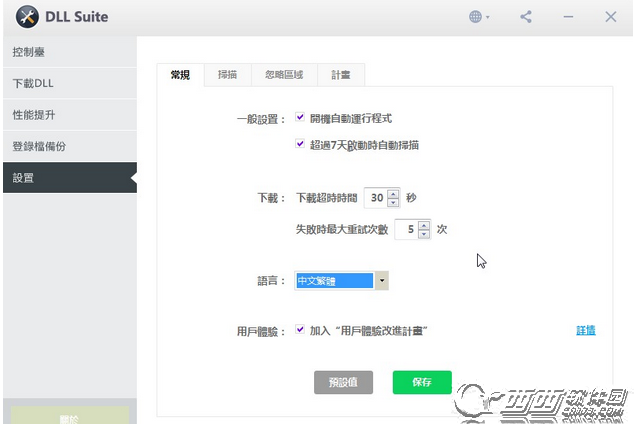Click the DLL Suite wrench logo icon
The image size is (634, 424).
coord(27,17)
